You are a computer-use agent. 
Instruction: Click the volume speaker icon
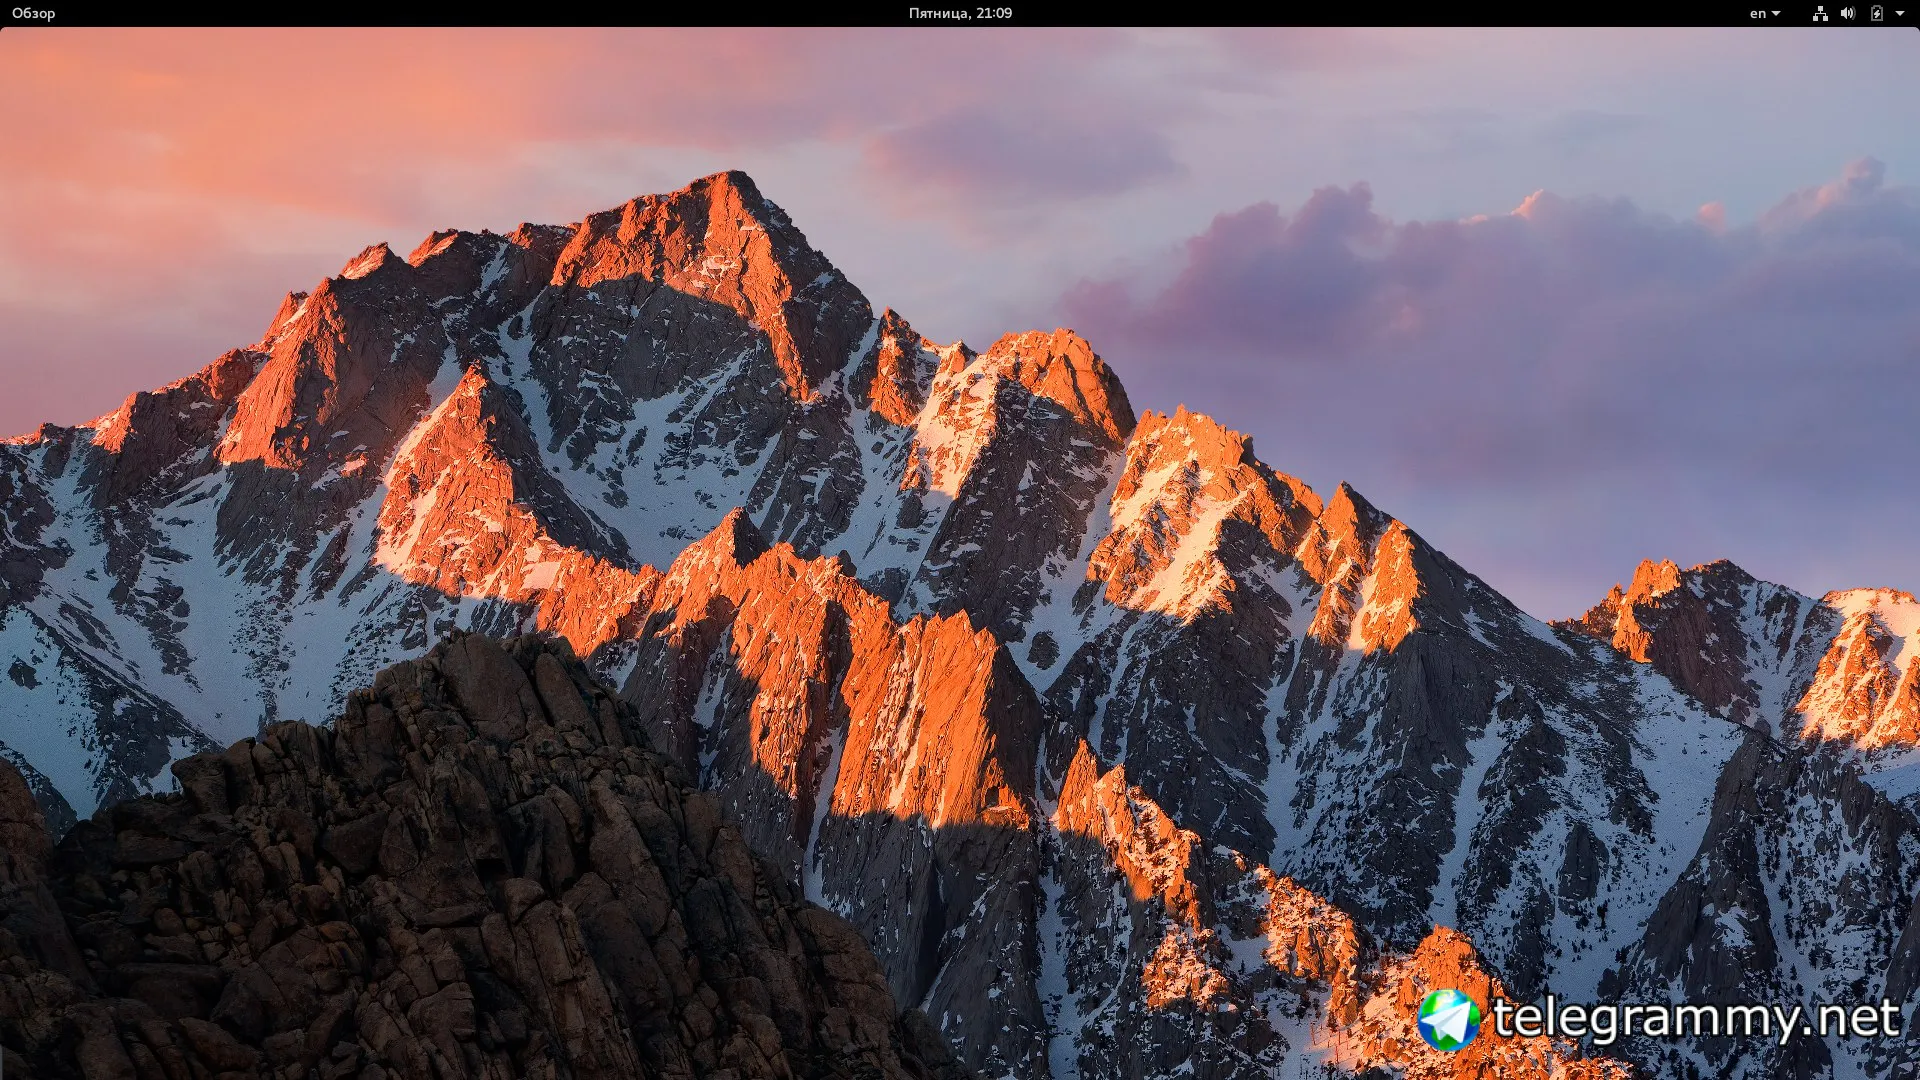coord(1847,13)
